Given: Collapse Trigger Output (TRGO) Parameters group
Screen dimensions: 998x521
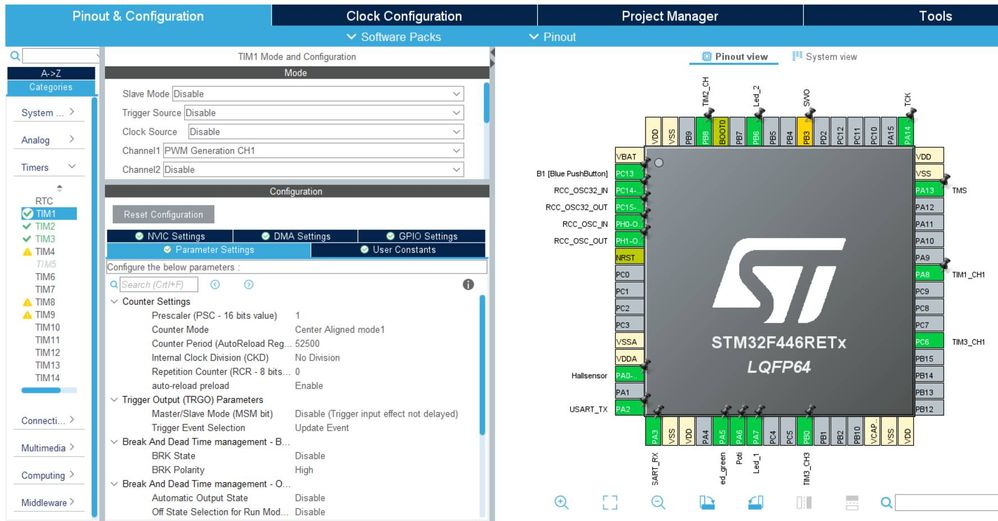Looking at the screenshot, I should 115,399.
